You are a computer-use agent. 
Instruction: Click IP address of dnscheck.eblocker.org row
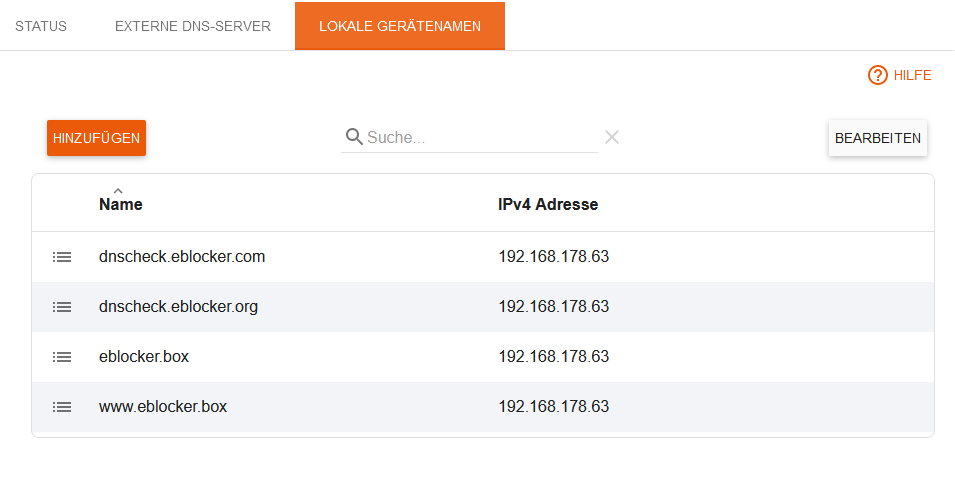click(554, 307)
